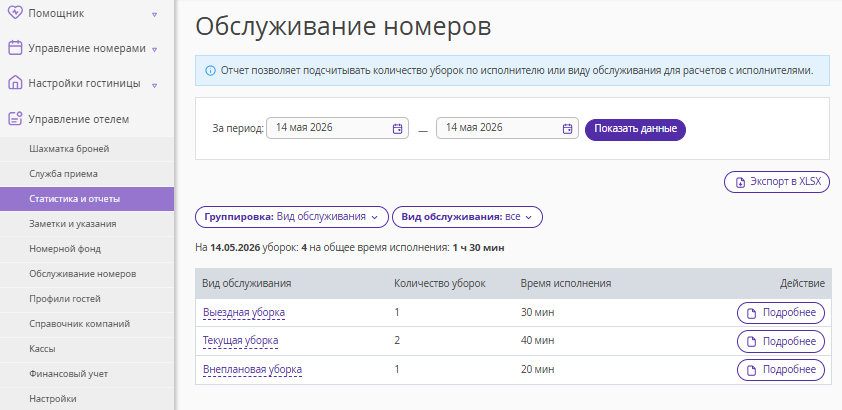Click the Вид обслуживания column header
Image resolution: width=842 pixels, height=410 pixels.
pos(246,283)
